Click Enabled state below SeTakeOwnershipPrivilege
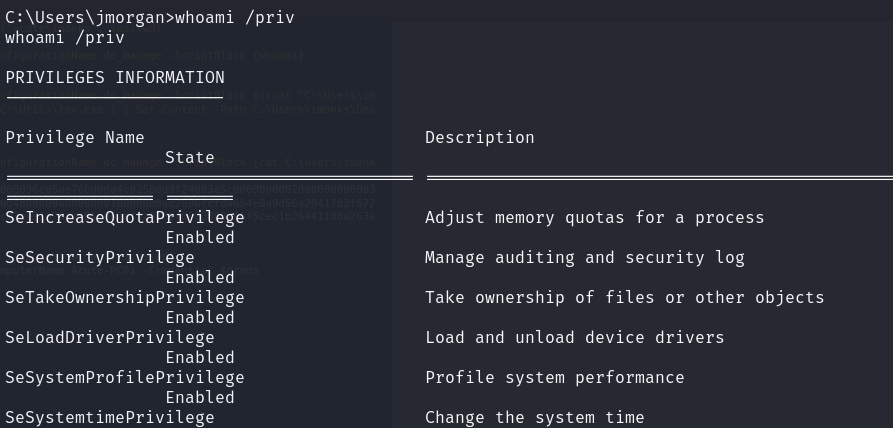The height and width of the screenshot is (428, 893). click(x=200, y=317)
